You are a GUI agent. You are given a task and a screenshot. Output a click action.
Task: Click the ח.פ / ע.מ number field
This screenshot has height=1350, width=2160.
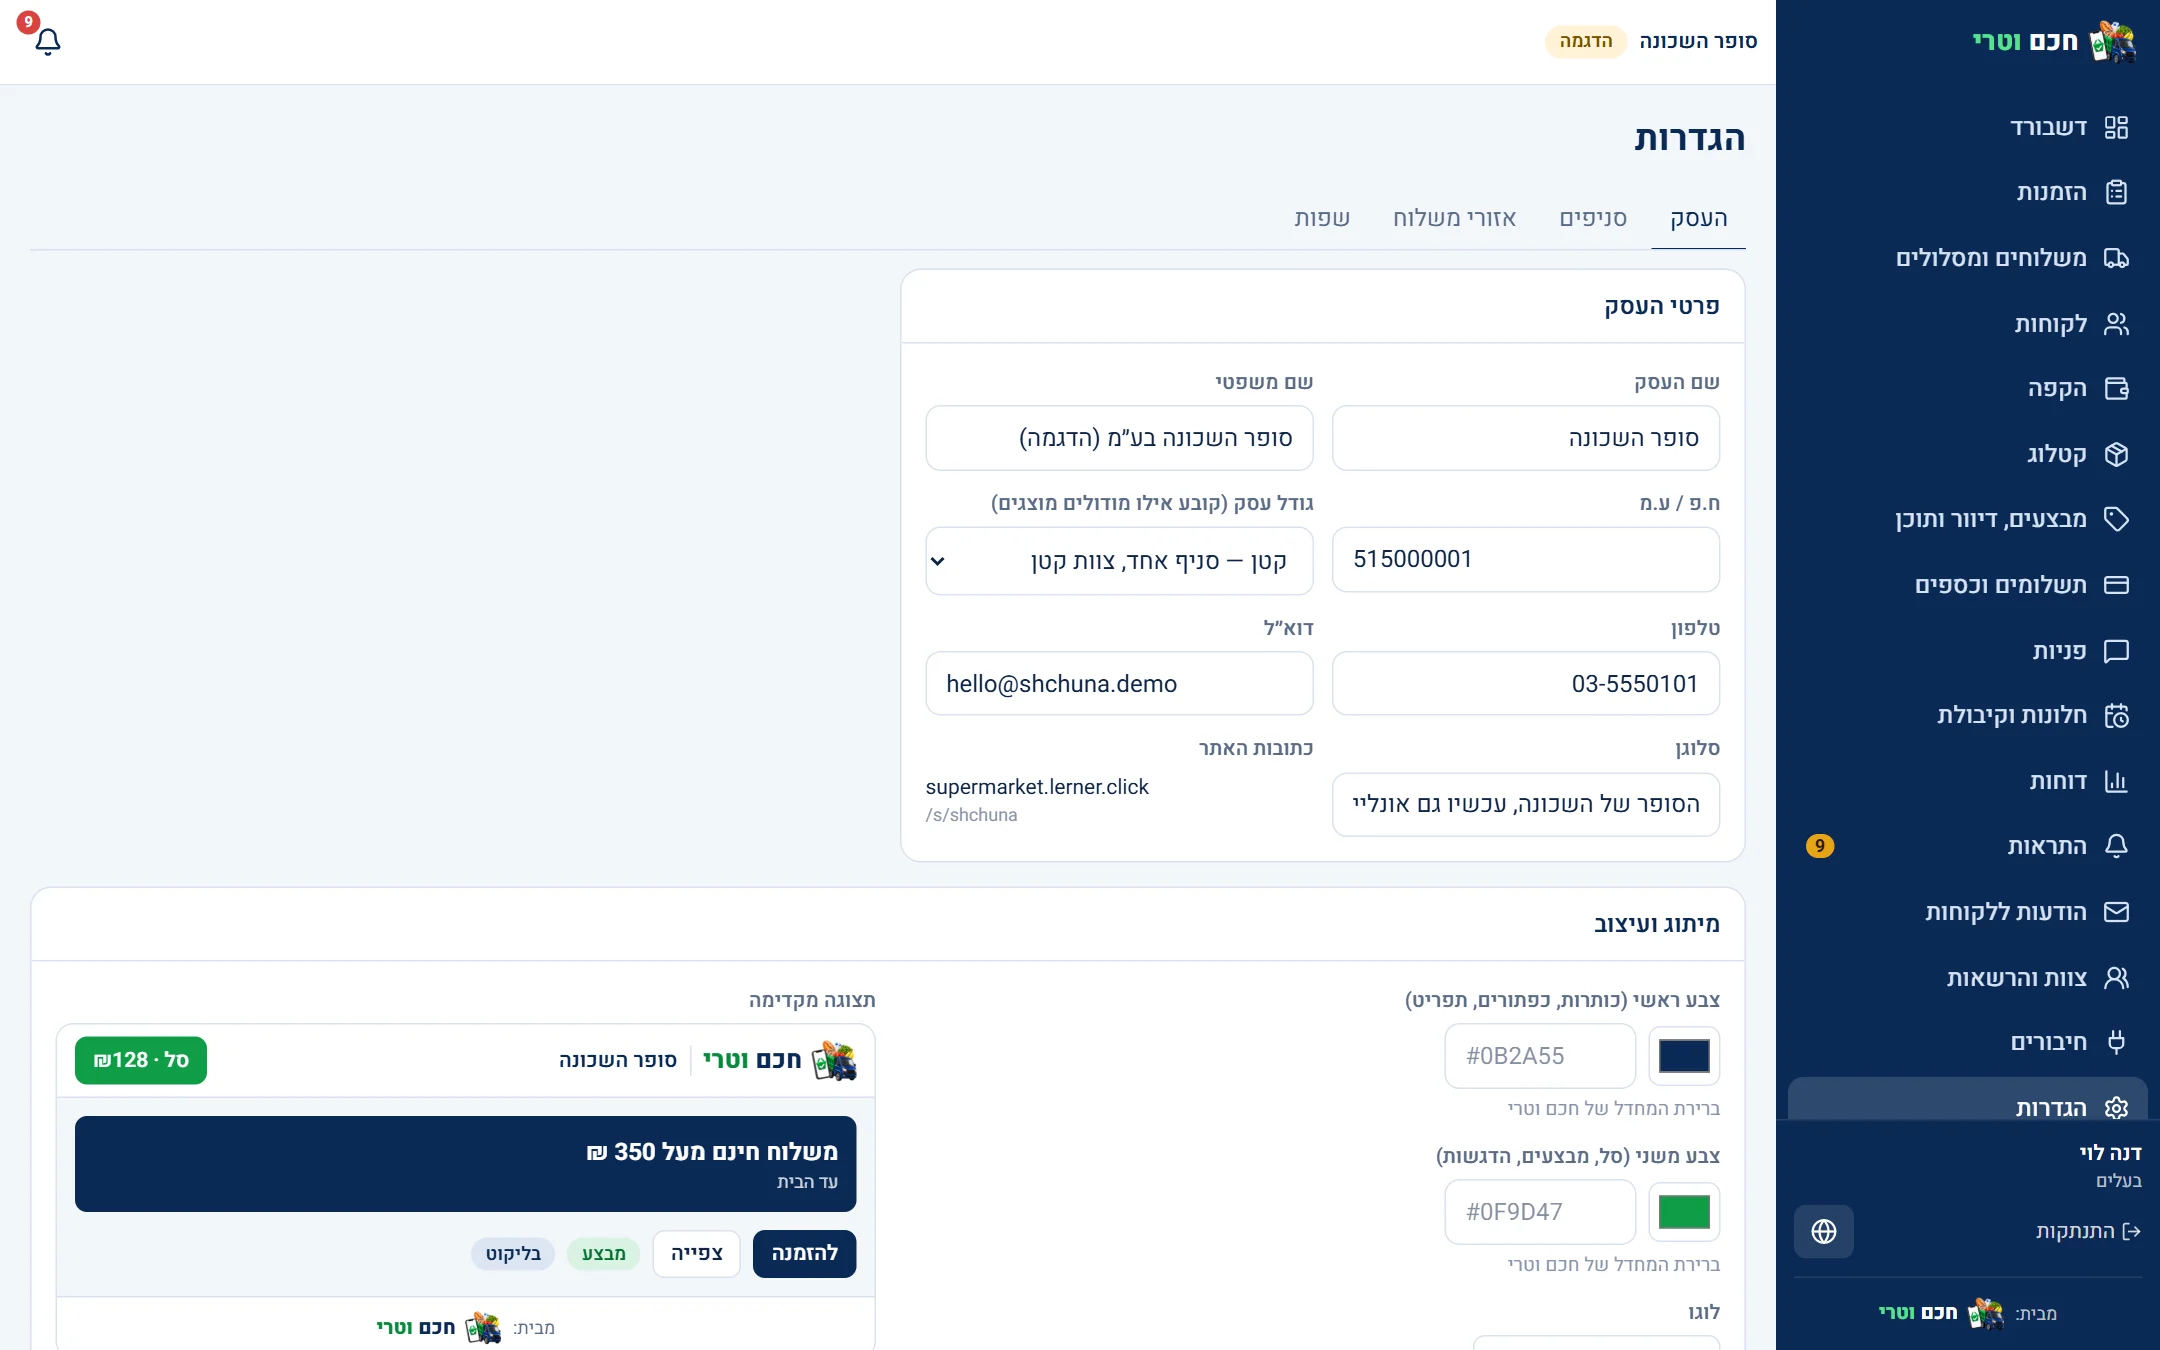1526,559
